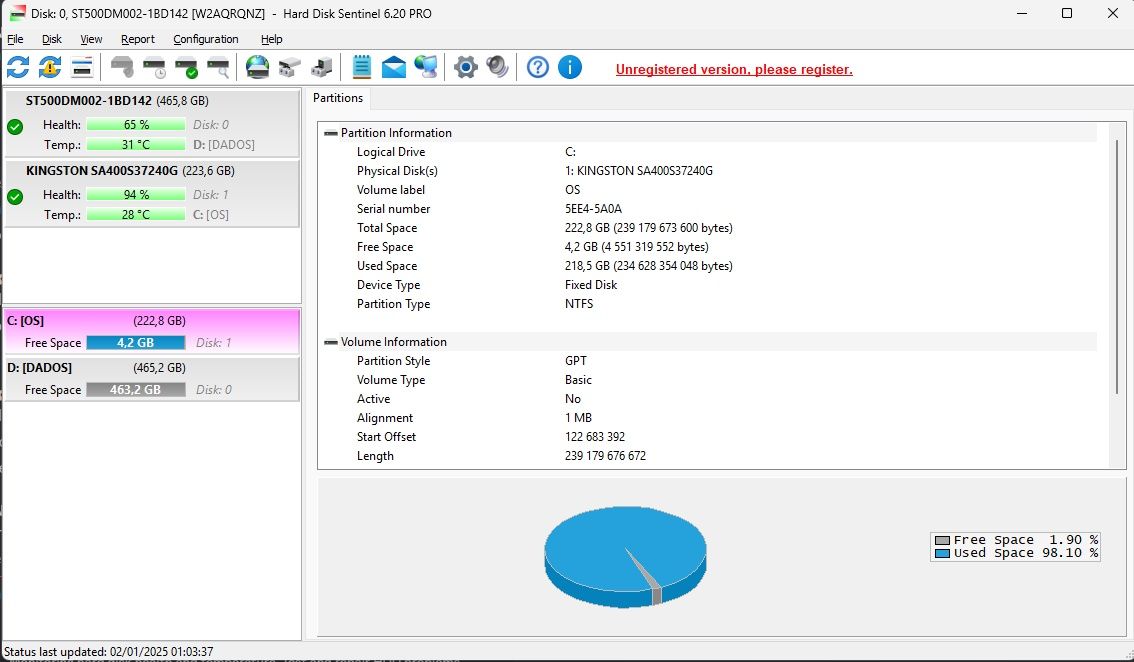Click the Length value '239 179 676 672'
This screenshot has width=1134, height=662.
[605, 456]
